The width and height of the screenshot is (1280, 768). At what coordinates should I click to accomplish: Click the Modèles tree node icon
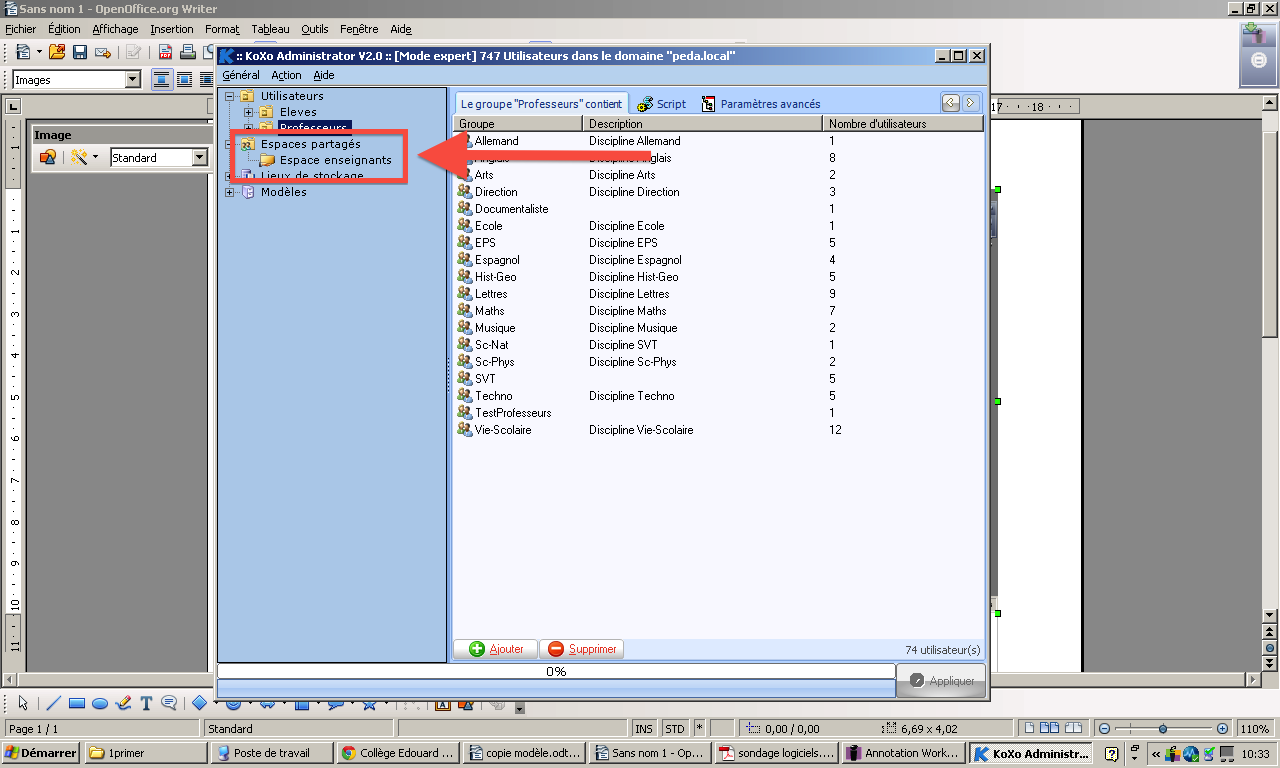248,192
